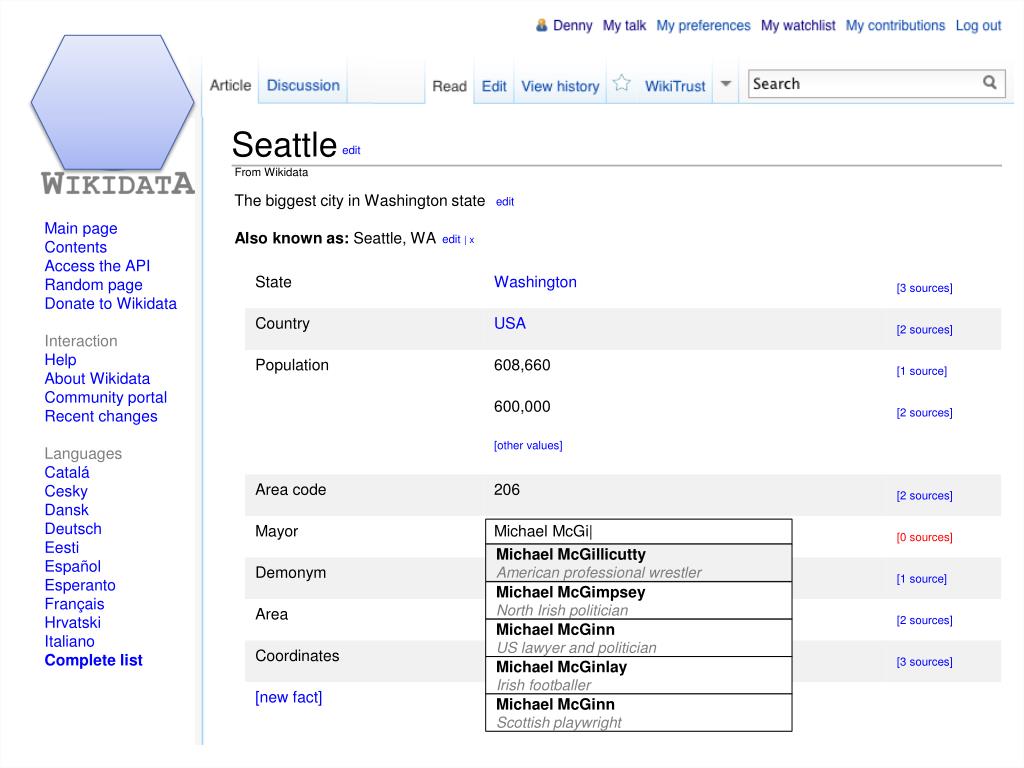Click edit next to the description
Viewport: 1024px width, 768px height.
click(505, 202)
